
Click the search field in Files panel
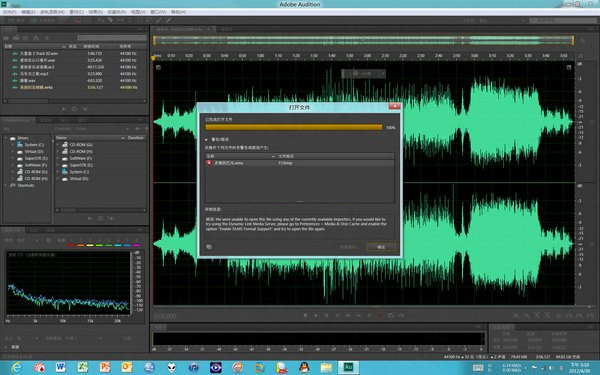(112, 38)
